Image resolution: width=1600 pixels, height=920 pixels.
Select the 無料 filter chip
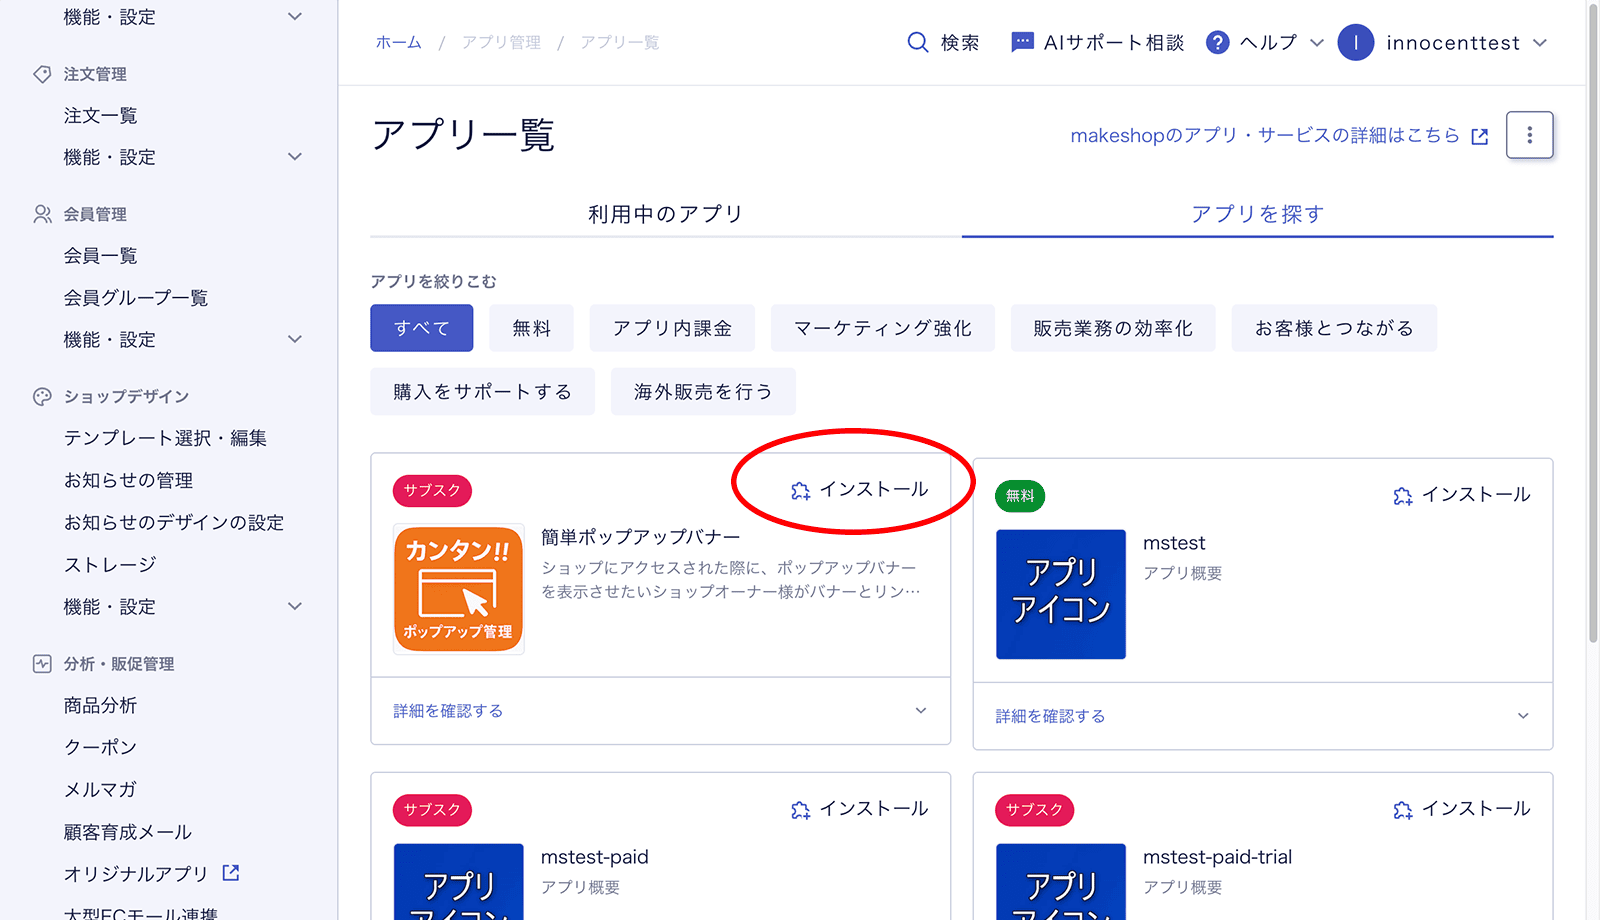pyautogui.click(x=531, y=328)
